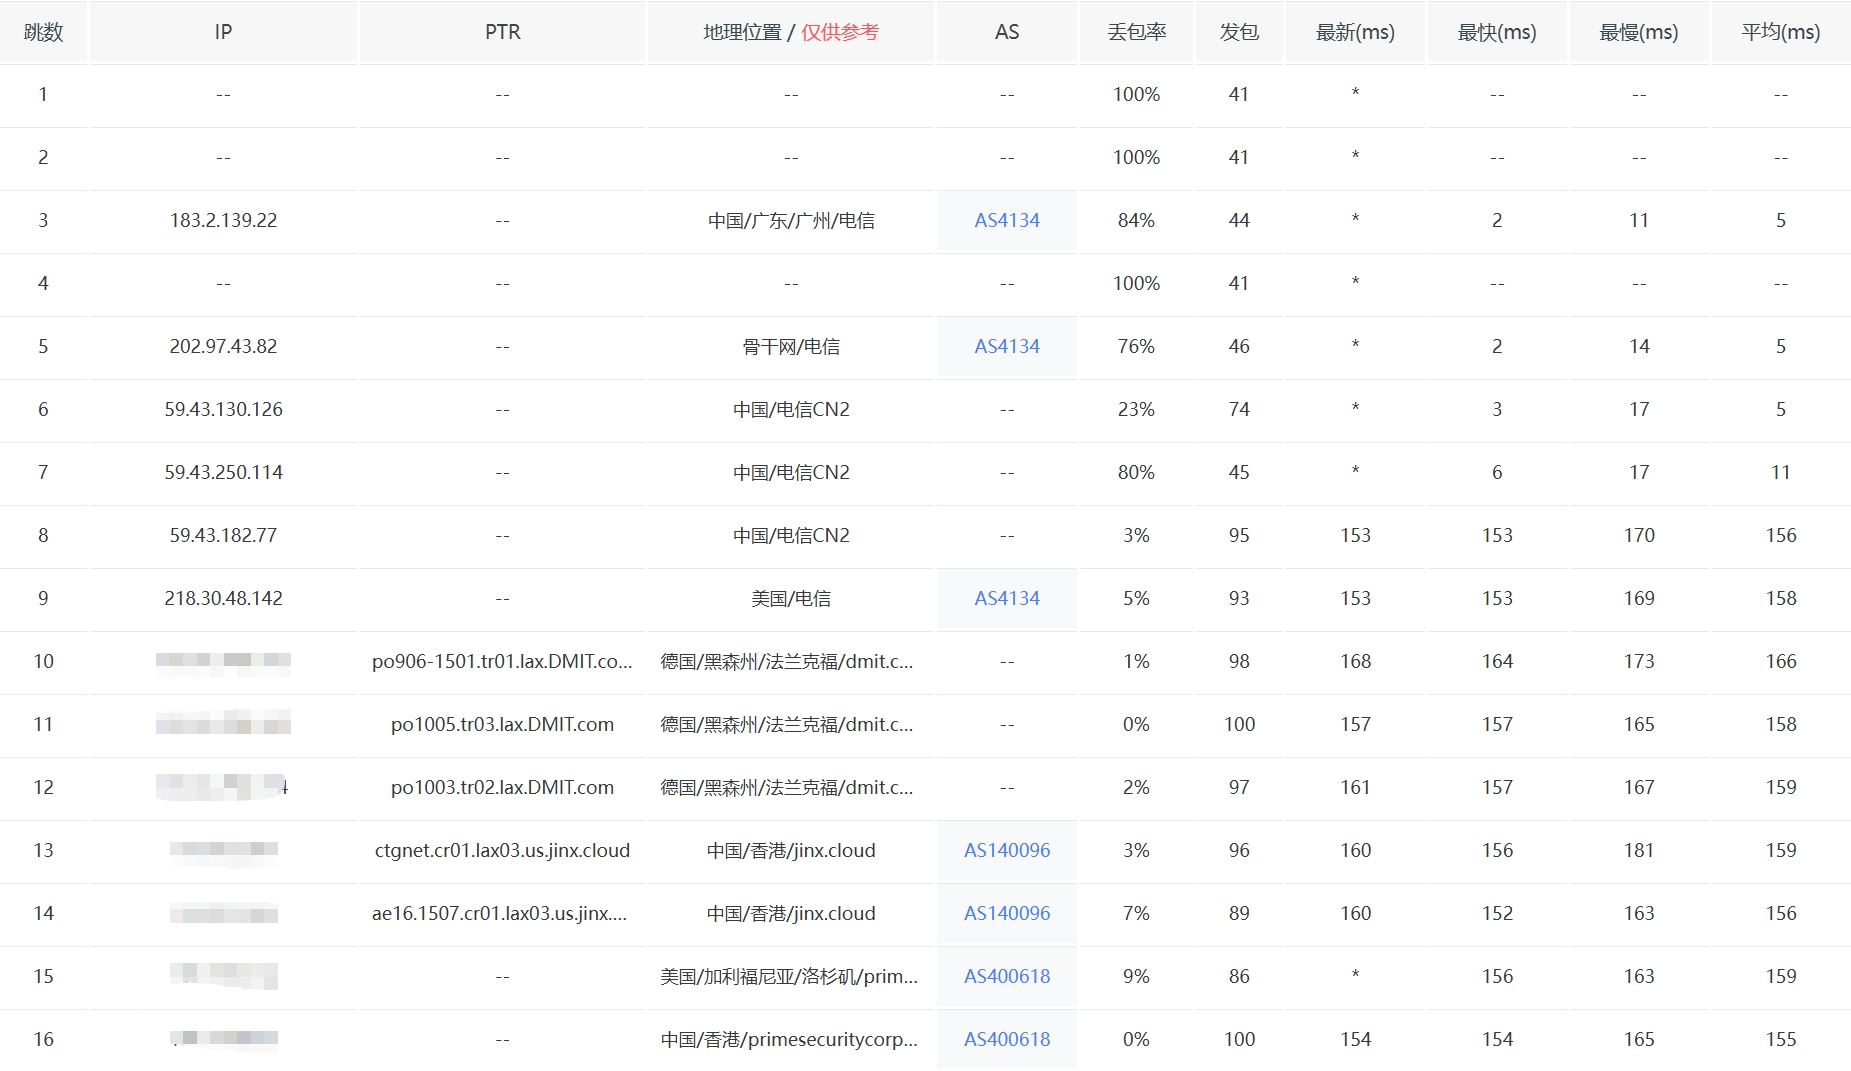Select the 平均(ms) column header
The height and width of the screenshot is (1071, 1851).
click(x=1781, y=32)
